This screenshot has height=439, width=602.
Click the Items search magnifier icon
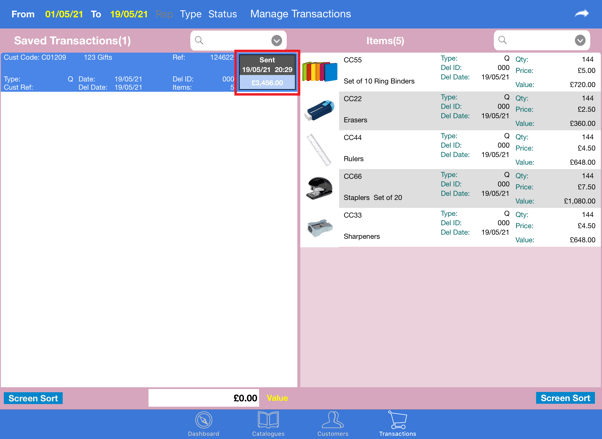coord(503,41)
